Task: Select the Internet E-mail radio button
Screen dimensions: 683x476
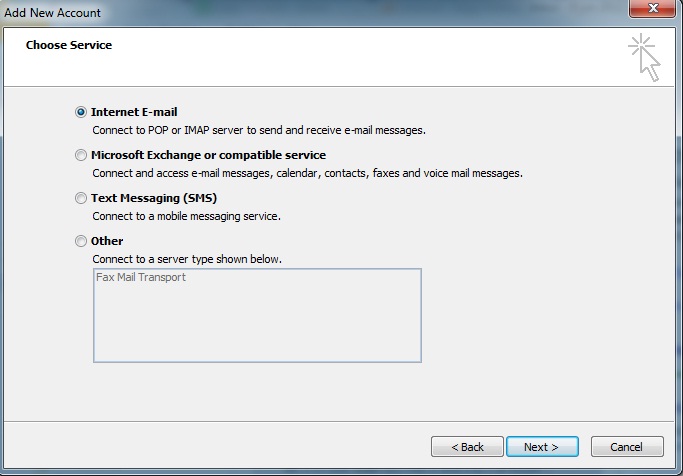Action: point(81,113)
